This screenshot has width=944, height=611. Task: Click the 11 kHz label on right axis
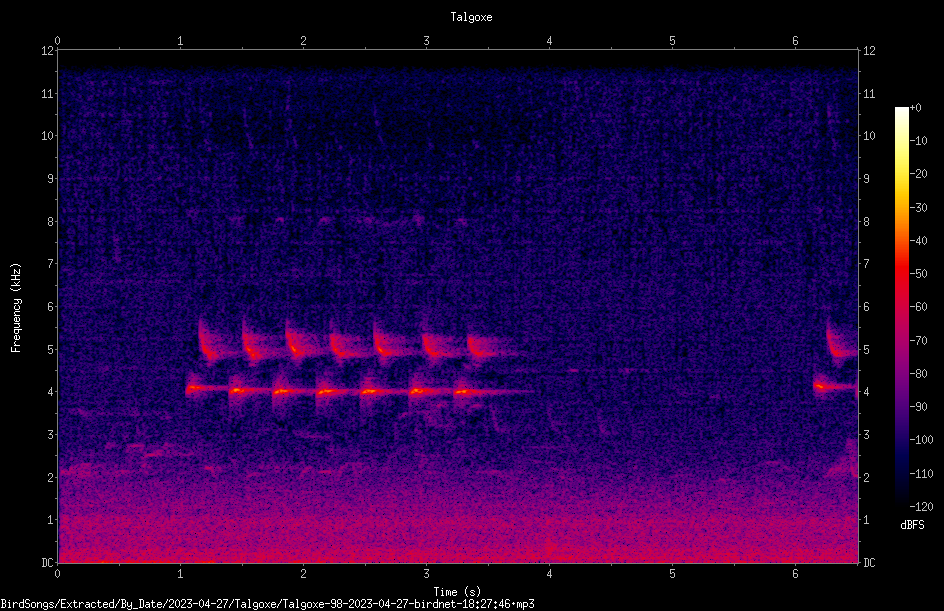click(869, 93)
